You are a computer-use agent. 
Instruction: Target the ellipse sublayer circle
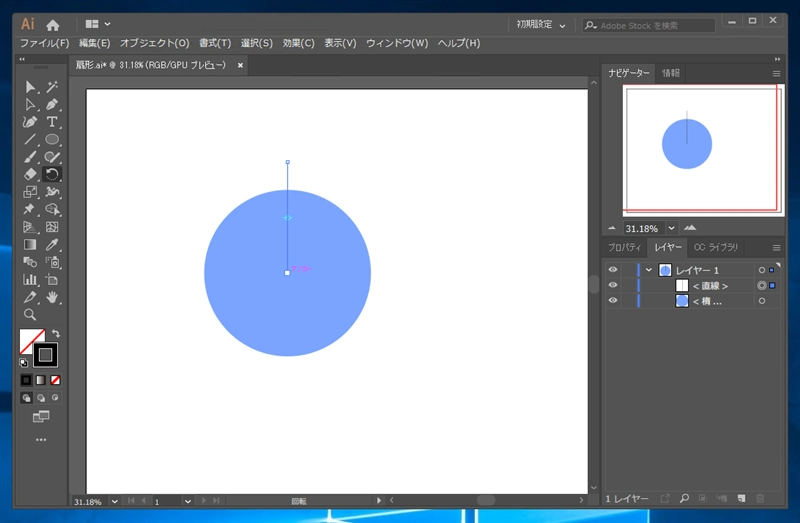pyautogui.click(x=762, y=301)
